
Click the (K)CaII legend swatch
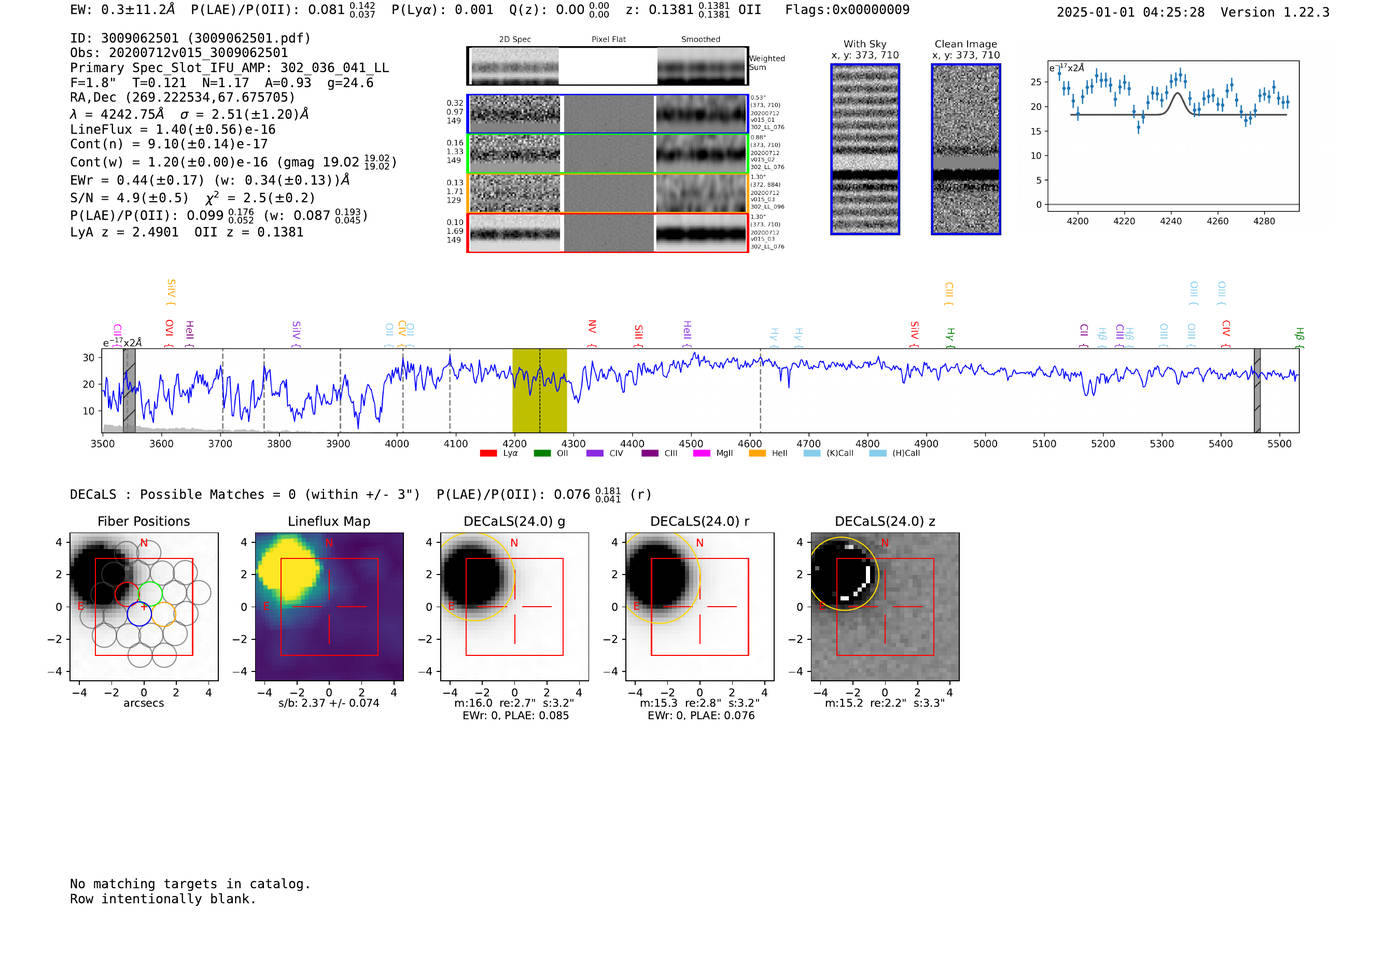point(812,453)
